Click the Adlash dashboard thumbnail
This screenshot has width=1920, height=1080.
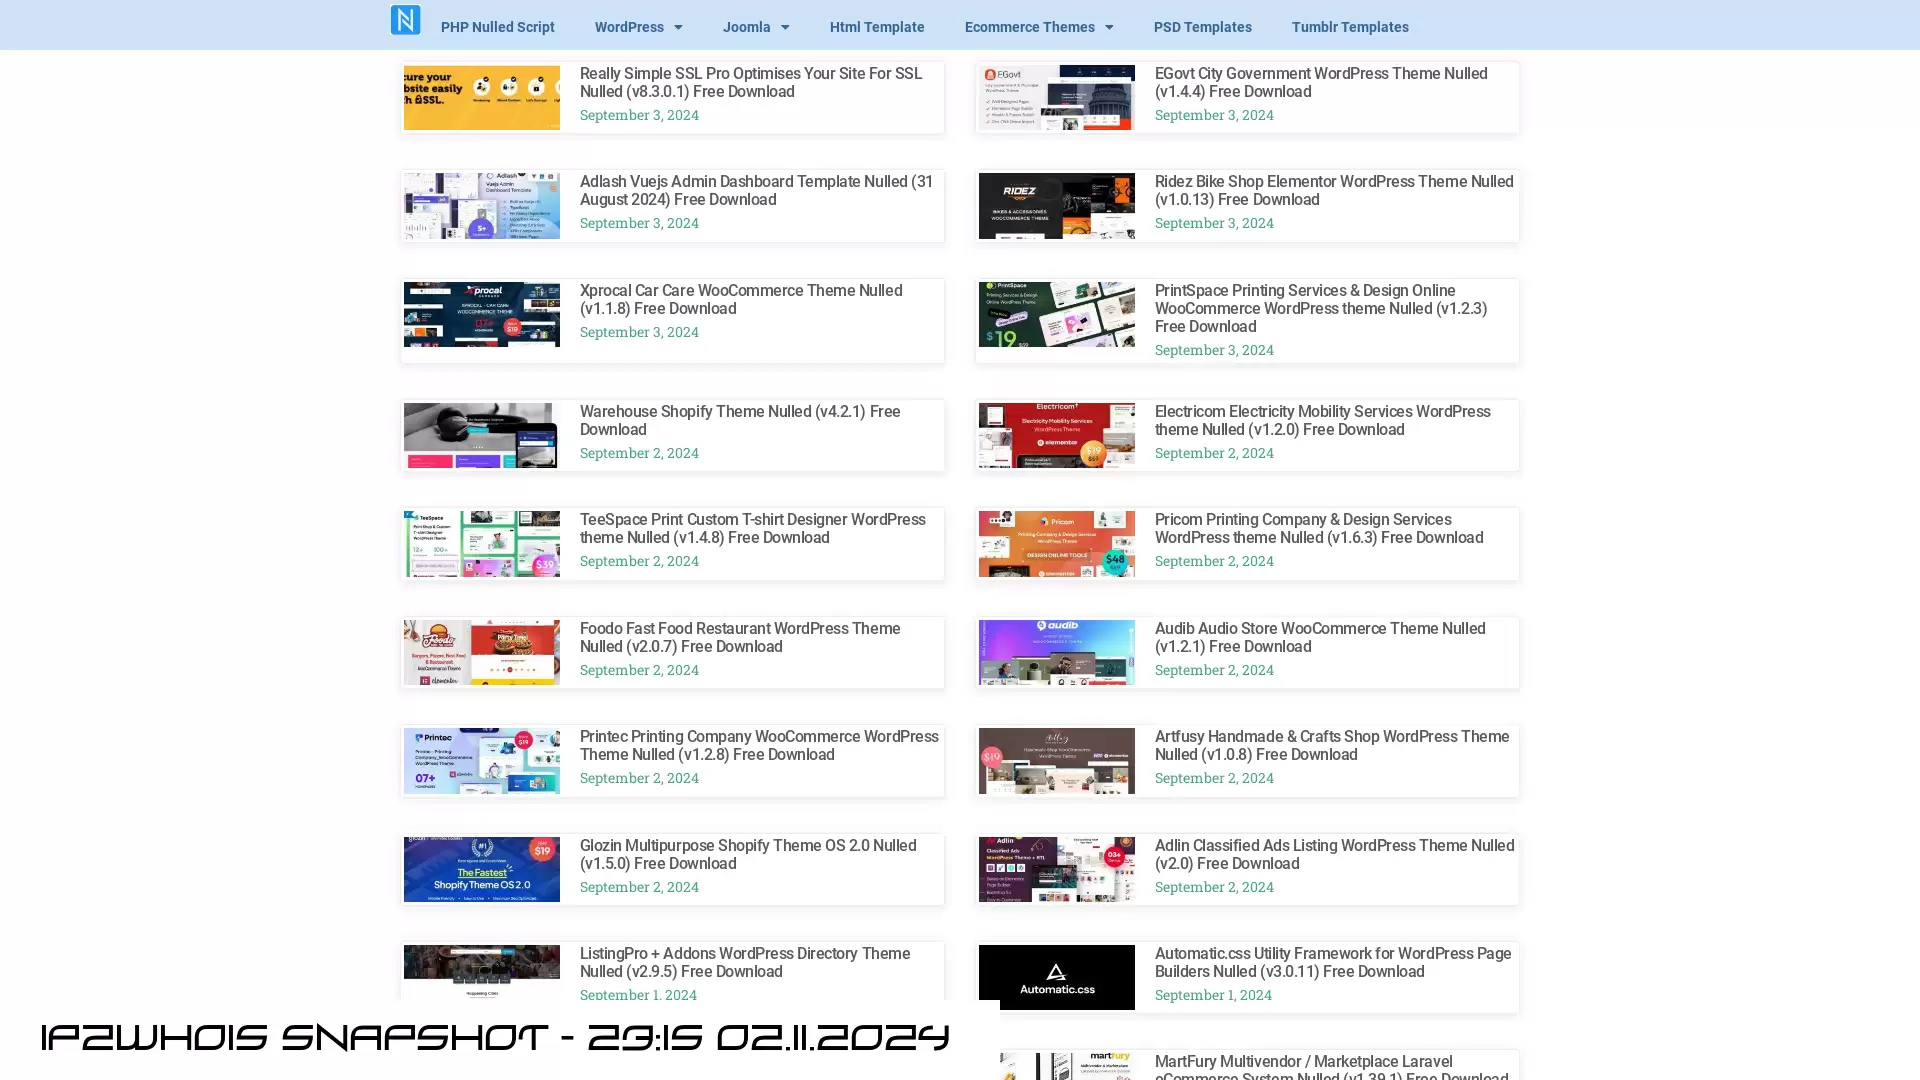482,206
